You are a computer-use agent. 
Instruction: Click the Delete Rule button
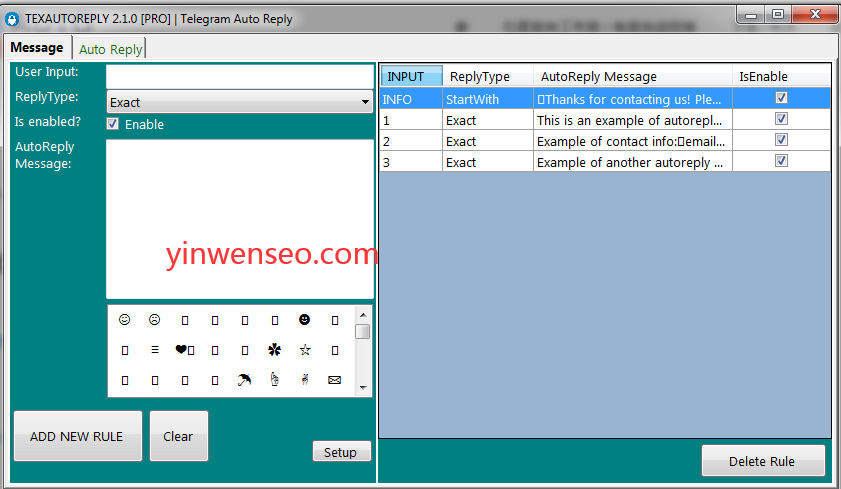click(x=763, y=461)
